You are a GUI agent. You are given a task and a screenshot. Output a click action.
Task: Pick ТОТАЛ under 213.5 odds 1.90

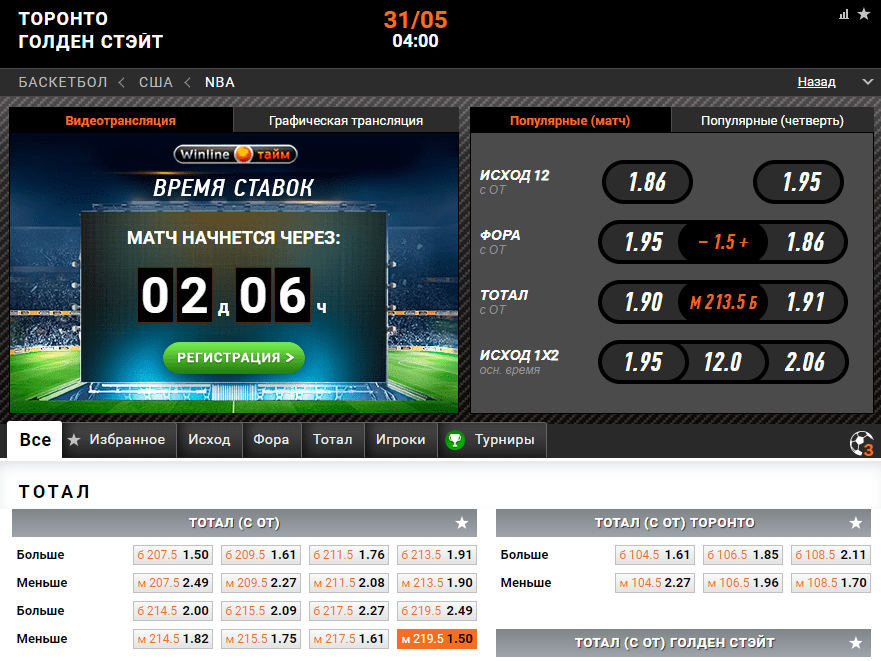(644, 302)
